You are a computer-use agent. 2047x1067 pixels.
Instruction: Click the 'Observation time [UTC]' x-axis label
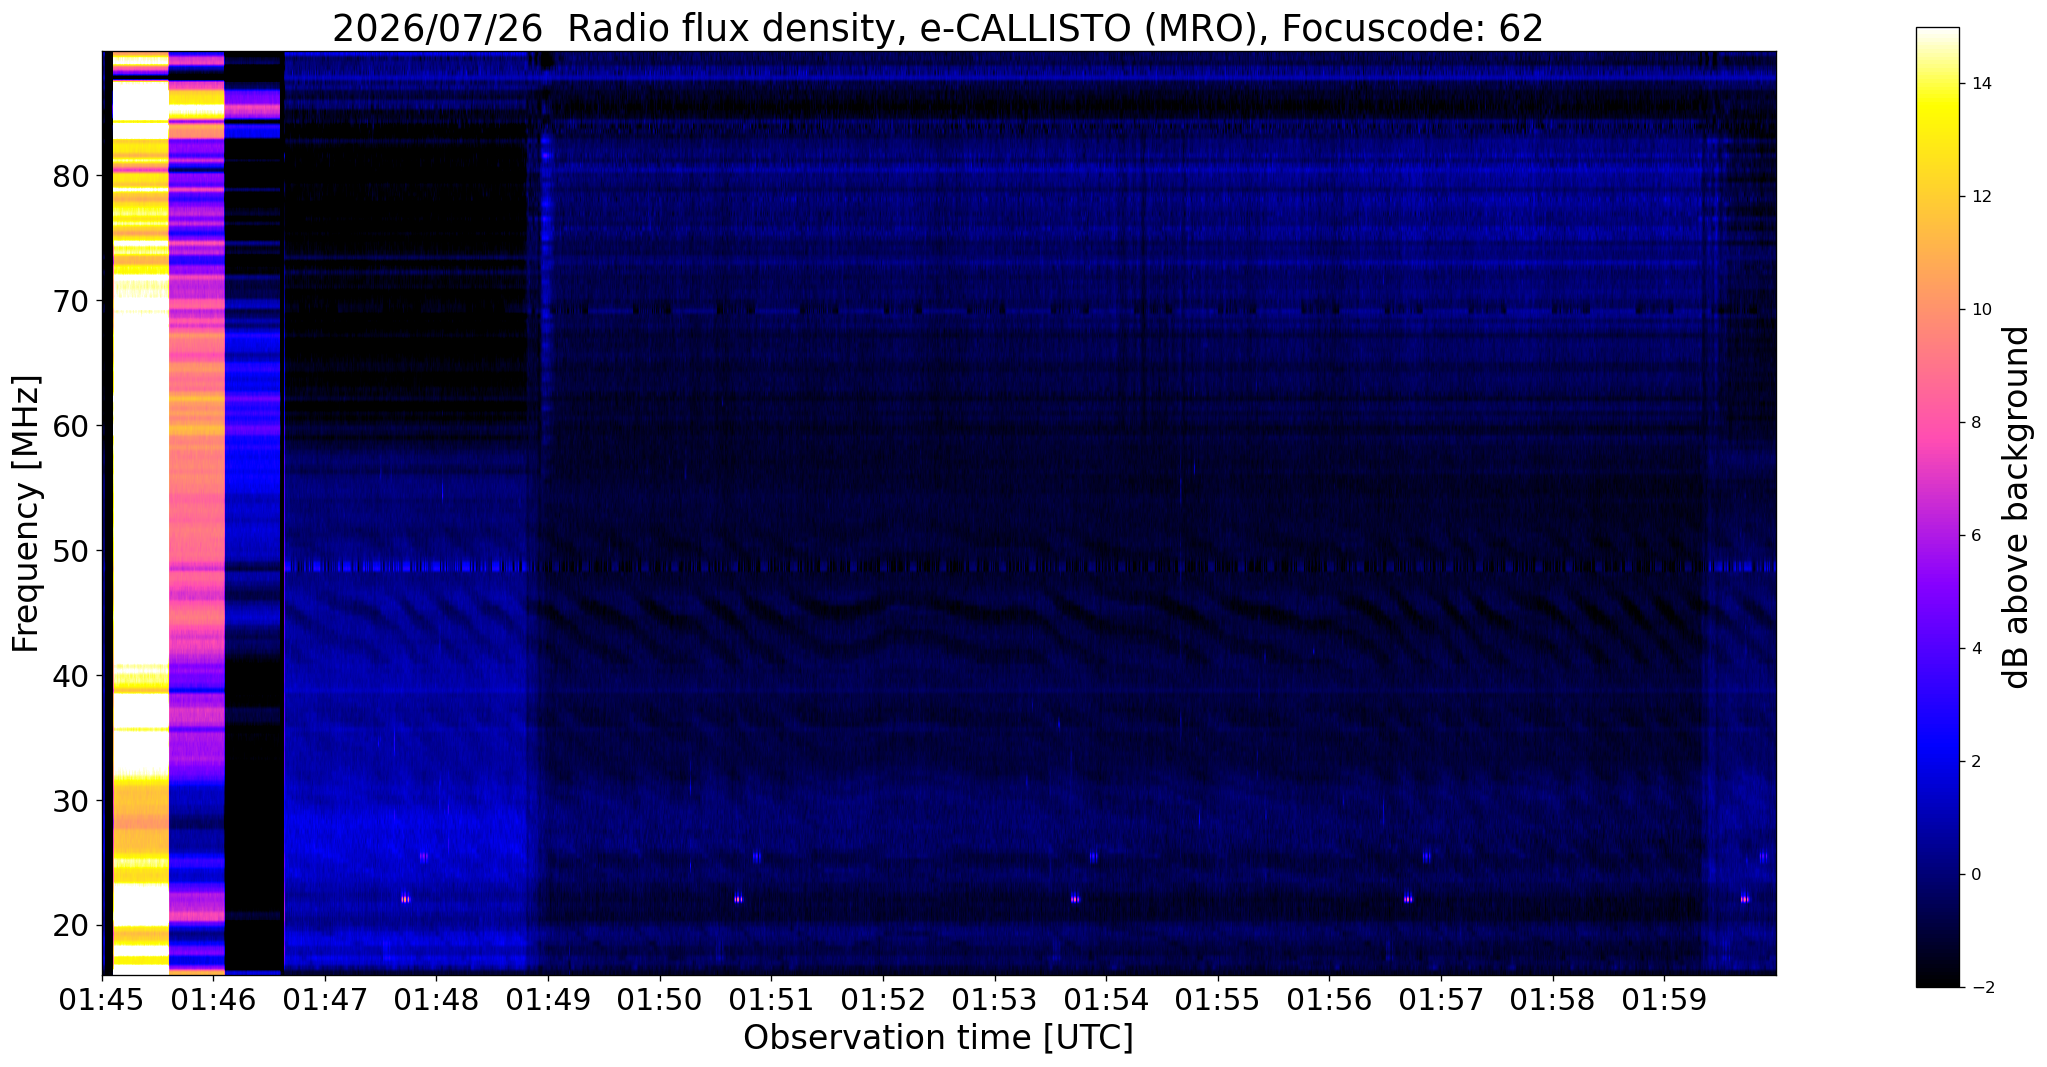[x=938, y=1037]
